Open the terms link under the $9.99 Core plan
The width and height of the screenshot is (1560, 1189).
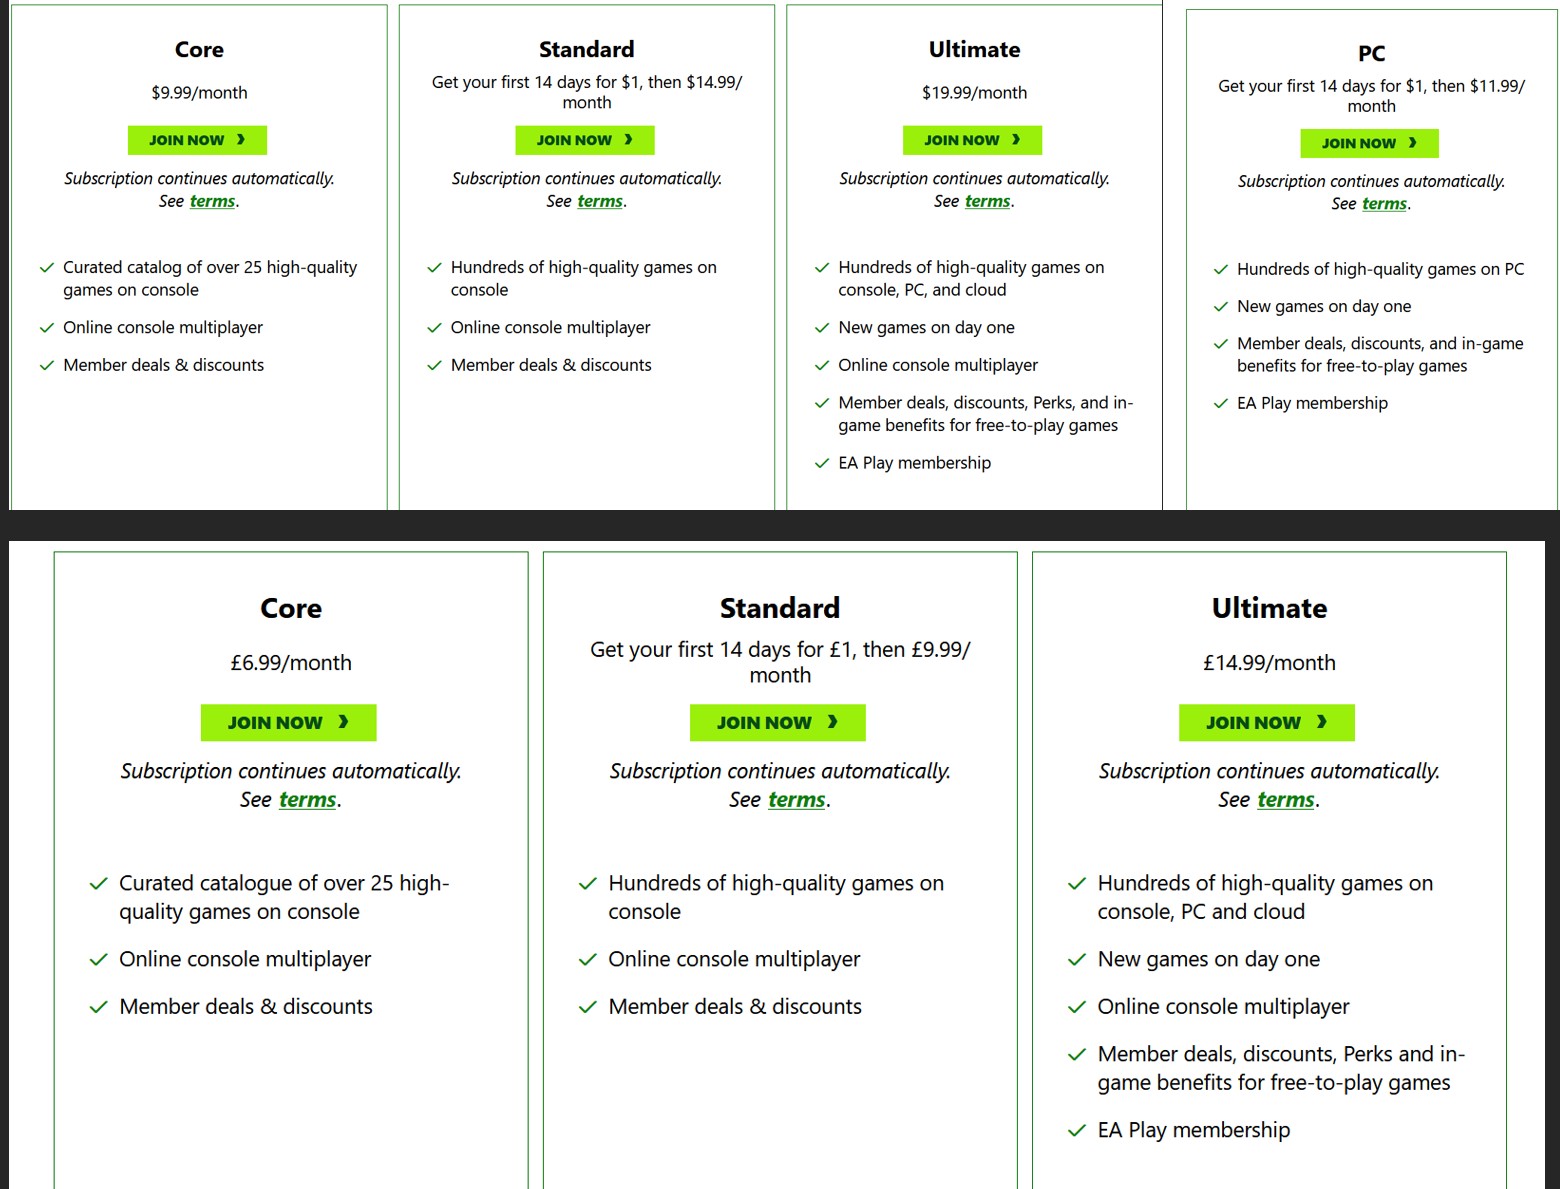[x=212, y=201]
